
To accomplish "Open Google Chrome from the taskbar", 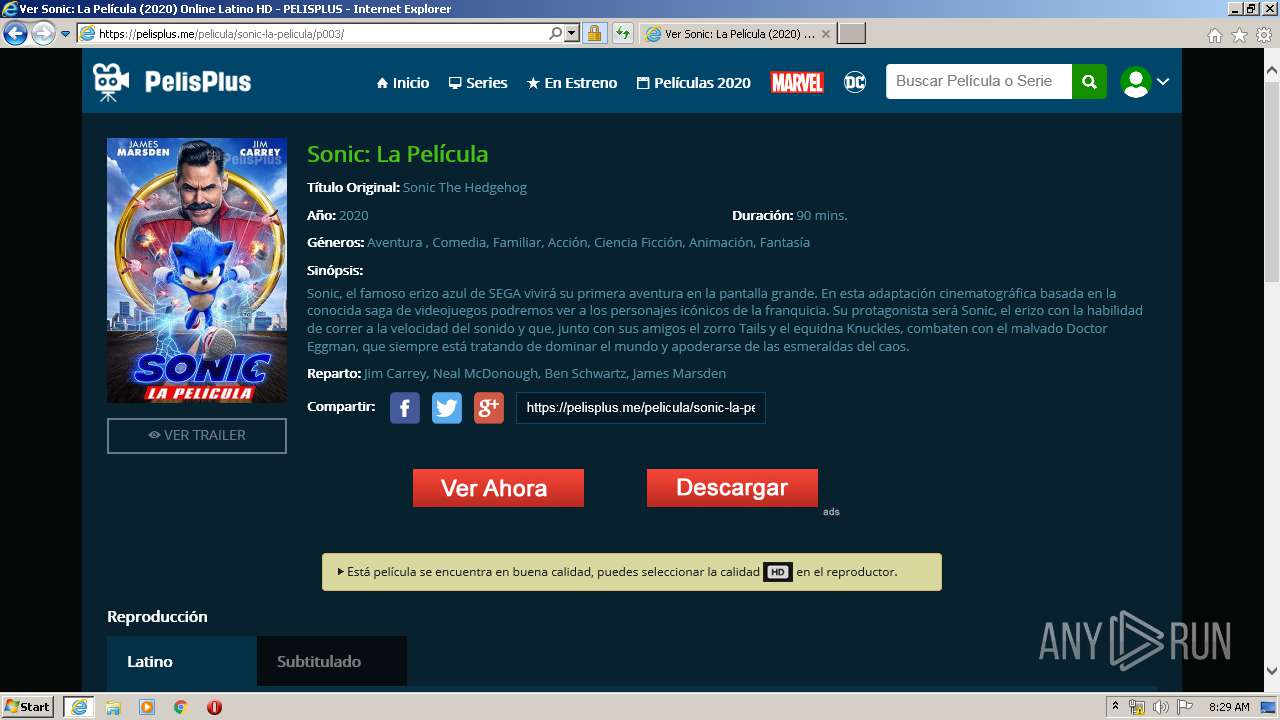I will click(x=181, y=707).
